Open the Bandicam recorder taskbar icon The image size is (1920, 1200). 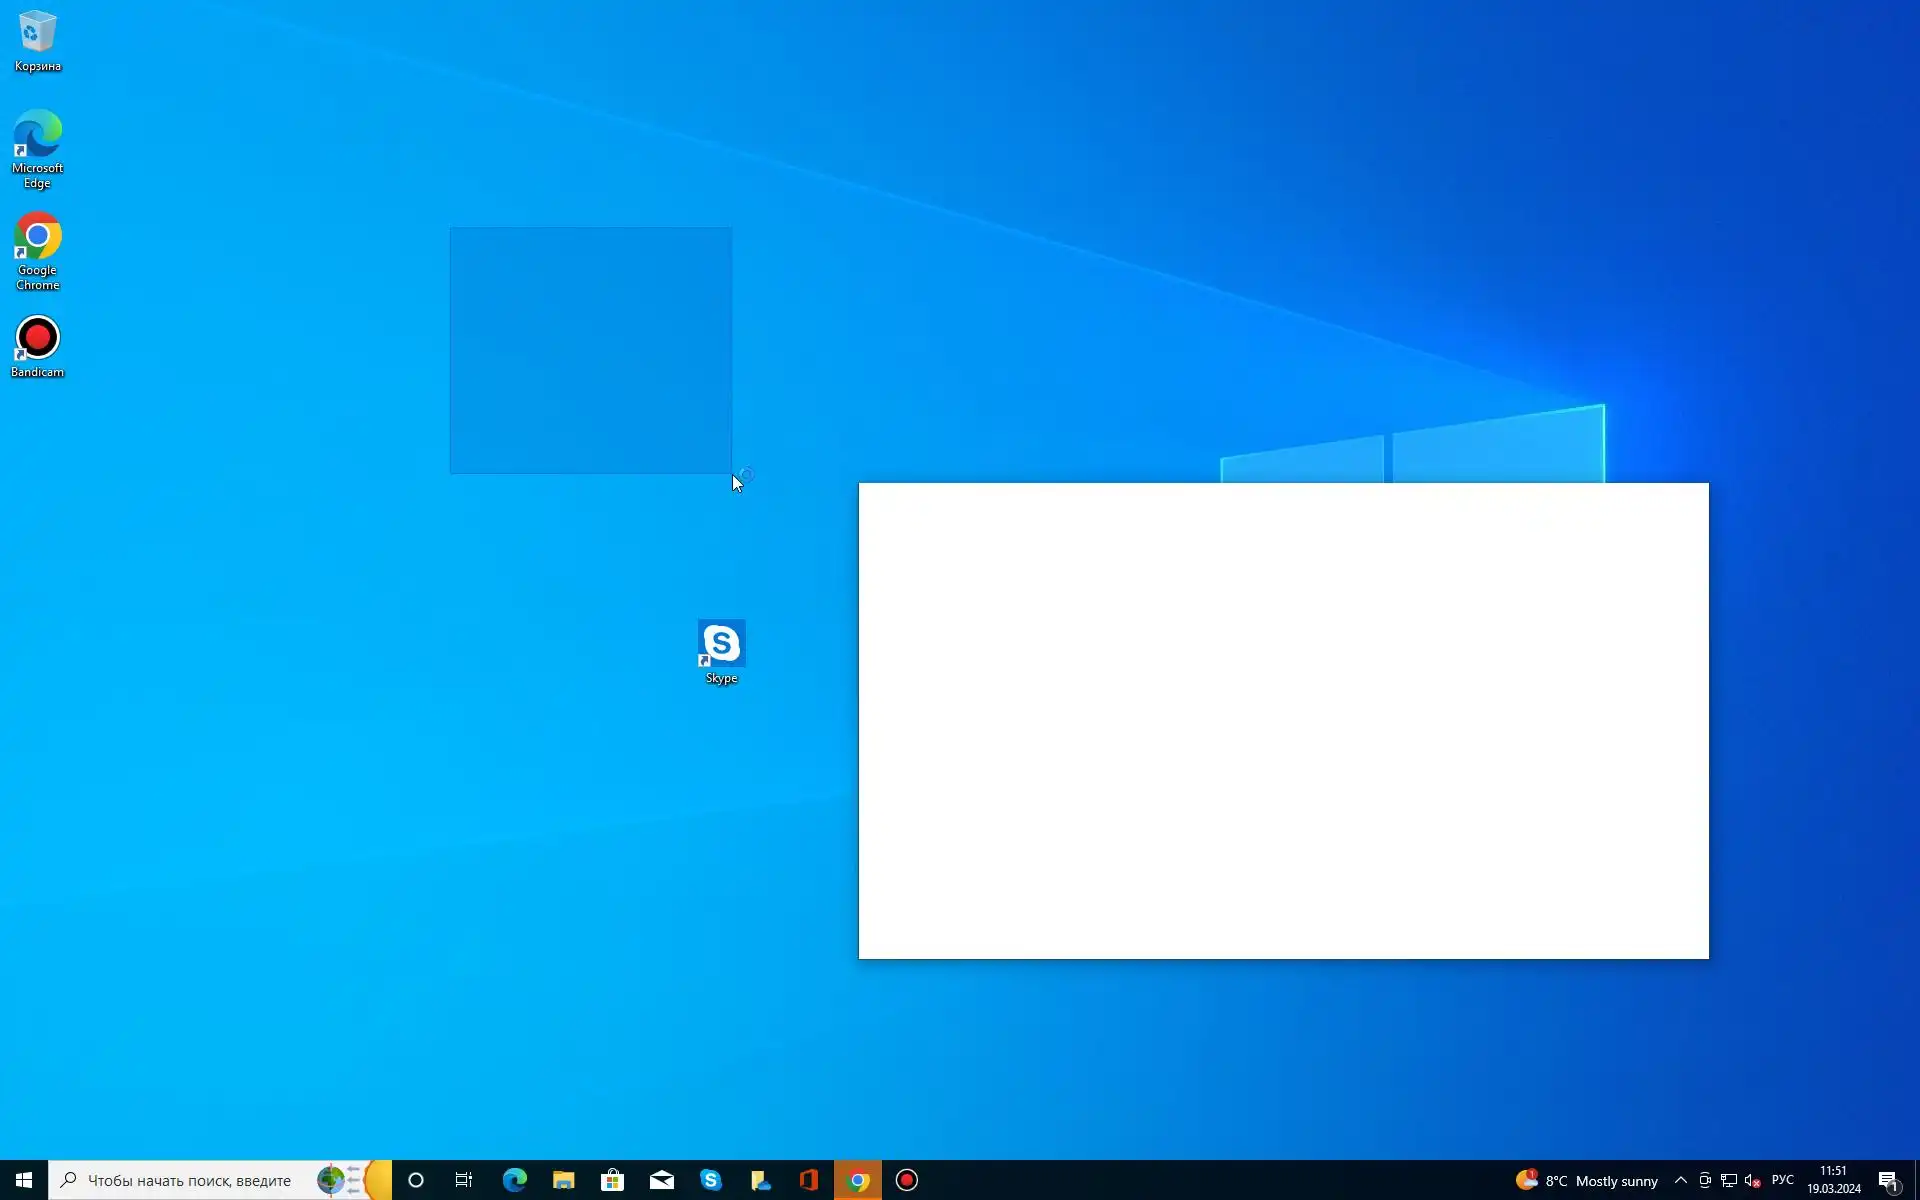[907, 1180]
